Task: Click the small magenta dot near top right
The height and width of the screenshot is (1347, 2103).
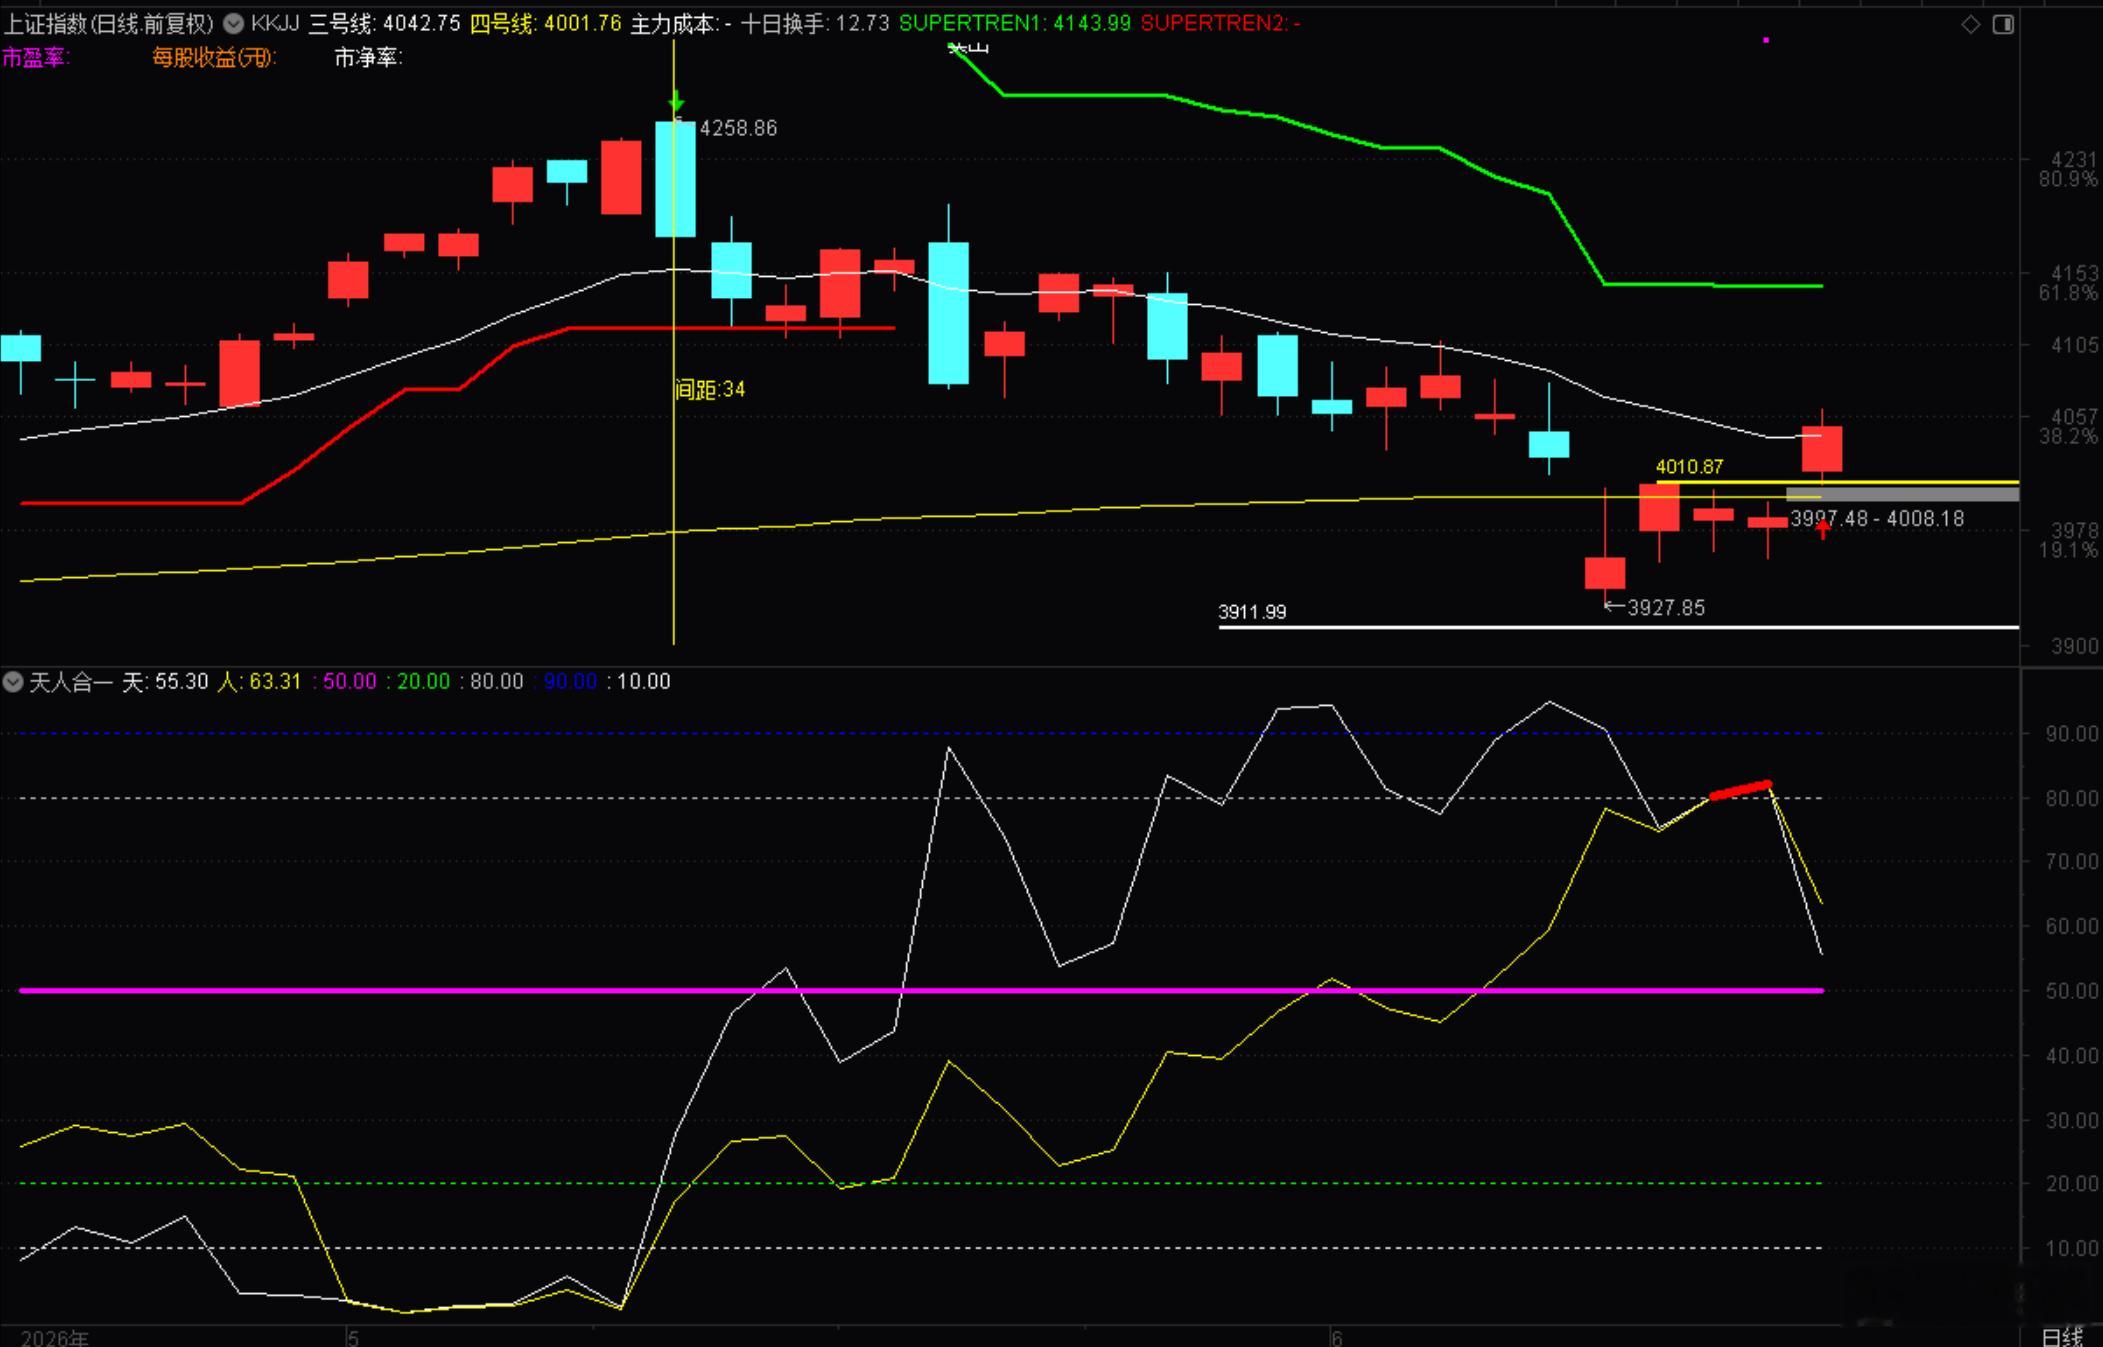Action: [1766, 40]
